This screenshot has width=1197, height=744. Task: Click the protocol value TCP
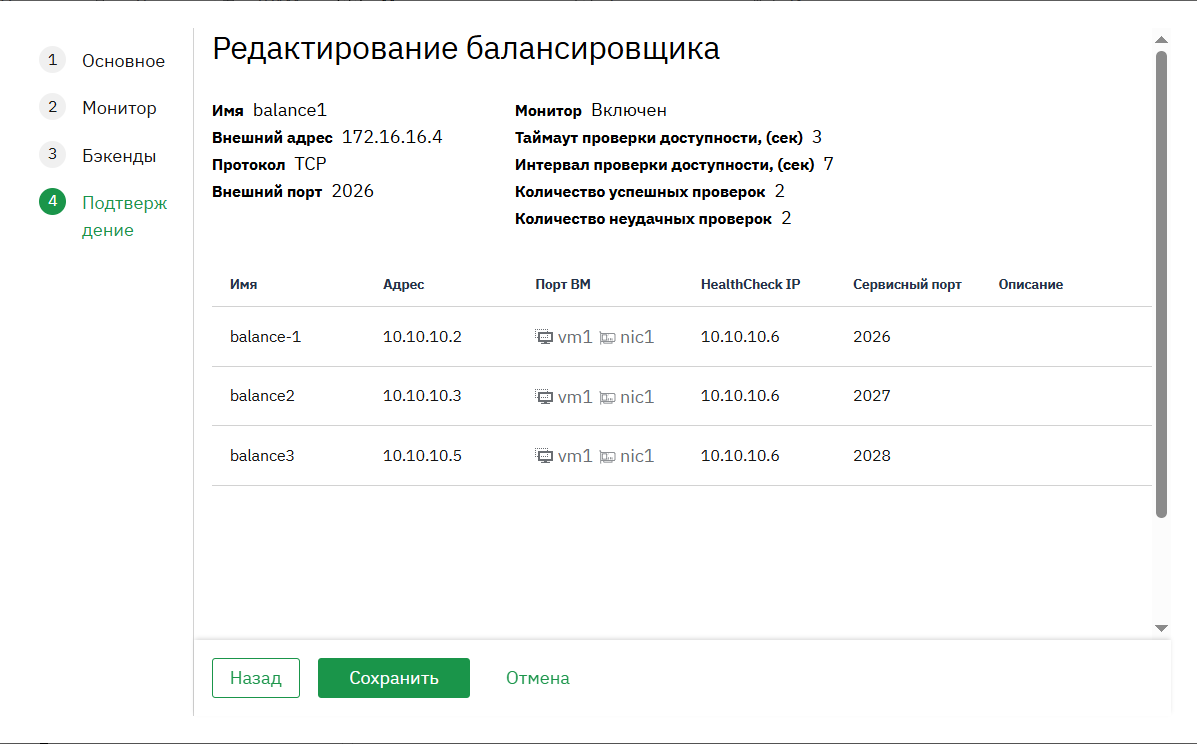[x=311, y=164]
